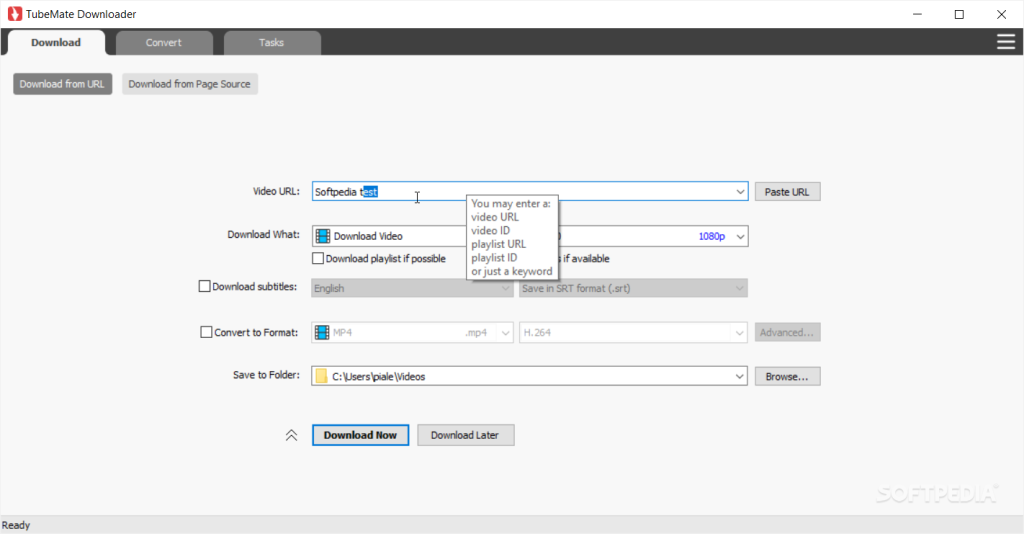Click the Browse... button
This screenshot has width=1024, height=534.
click(787, 377)
